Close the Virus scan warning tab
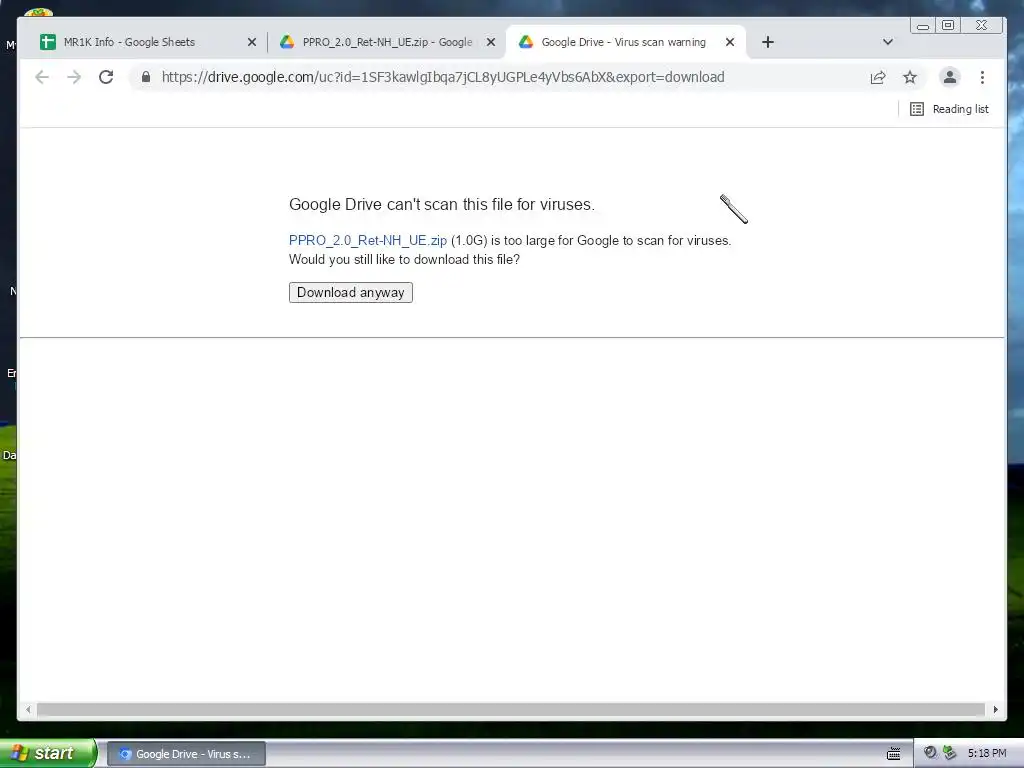The image size is (1024, 768). (730, 42)
